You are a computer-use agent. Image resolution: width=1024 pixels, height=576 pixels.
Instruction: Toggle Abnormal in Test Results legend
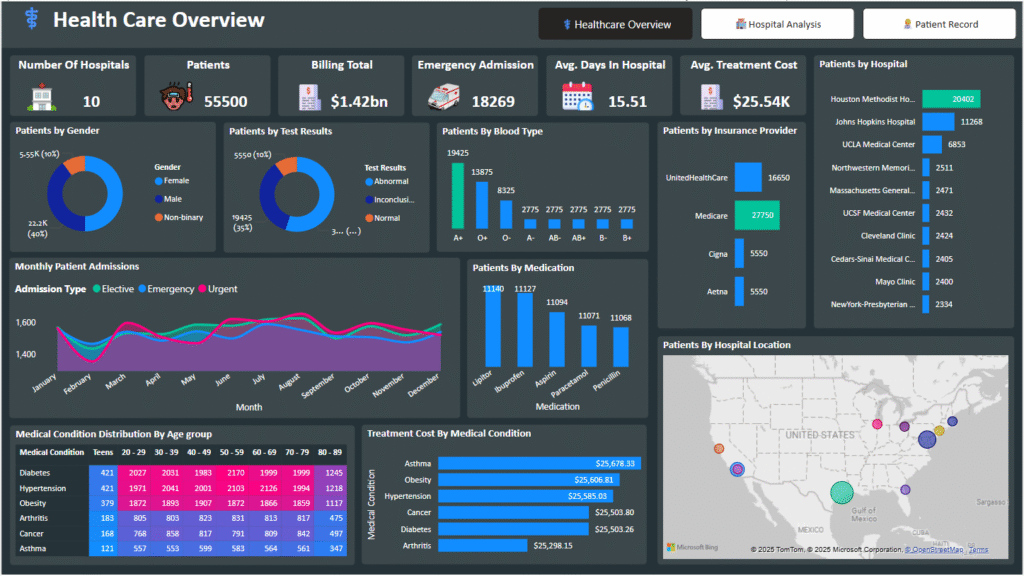click(392, 182)
